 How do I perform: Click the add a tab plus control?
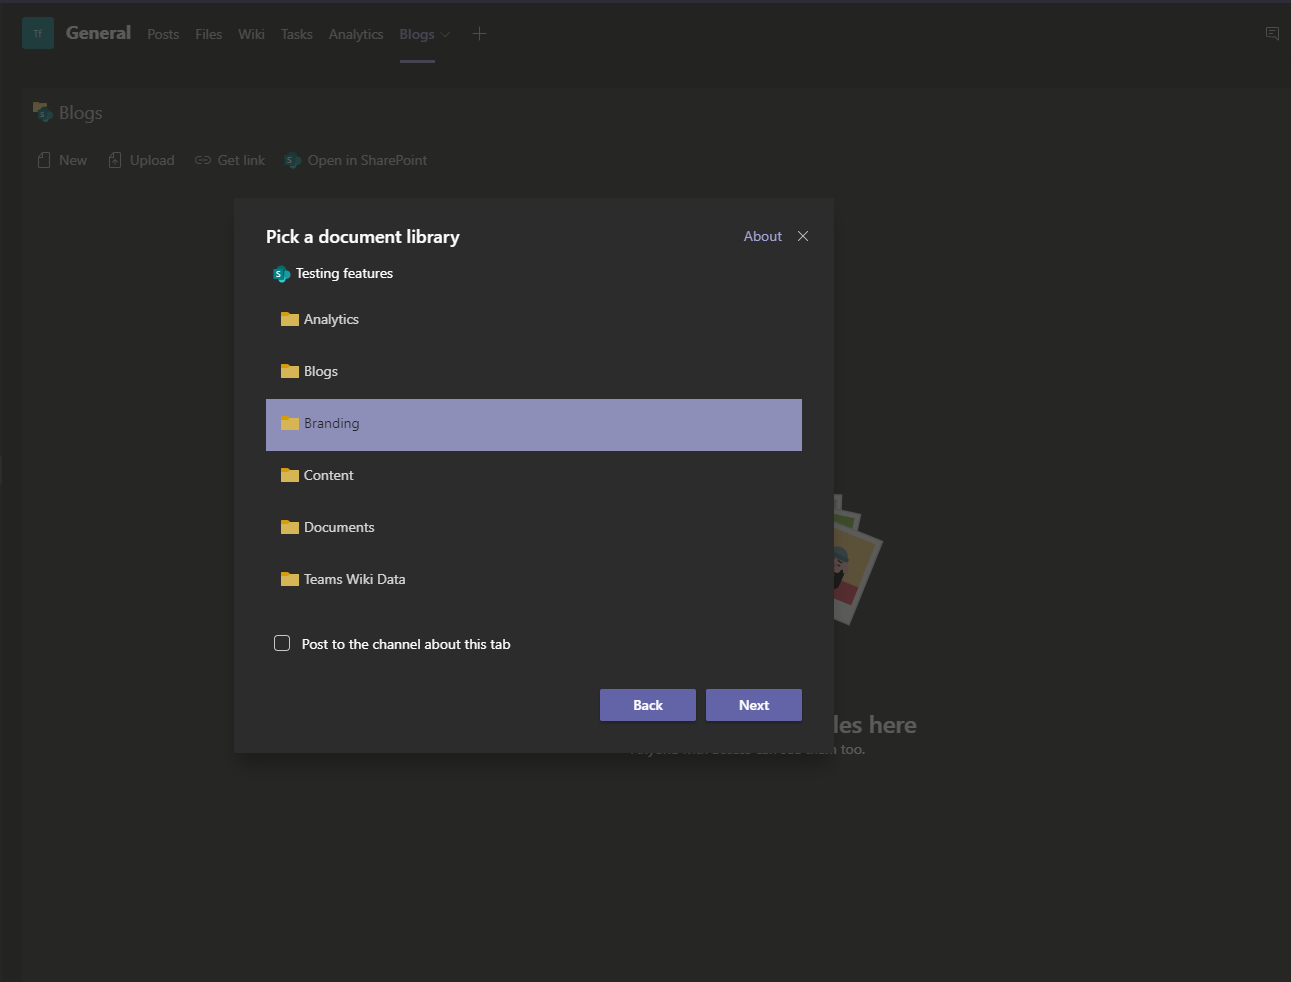click(x=479, y=33)
